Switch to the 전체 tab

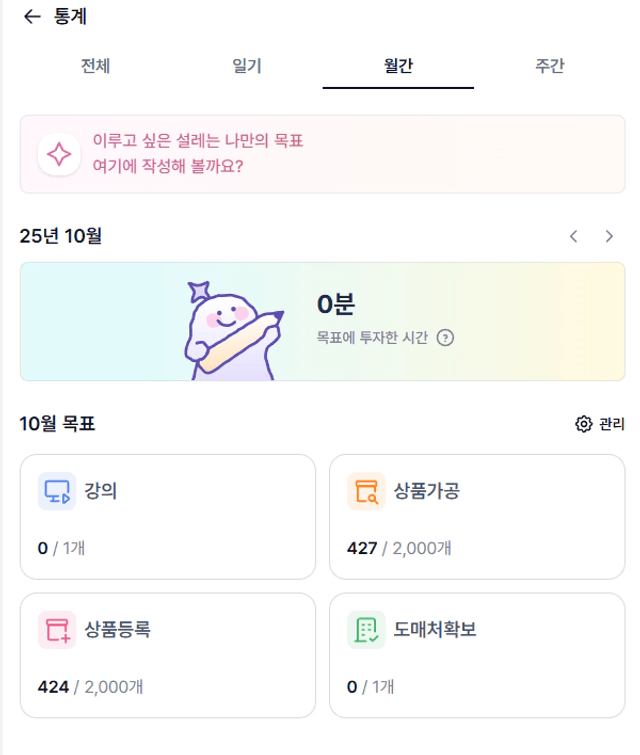click(95, 66)
